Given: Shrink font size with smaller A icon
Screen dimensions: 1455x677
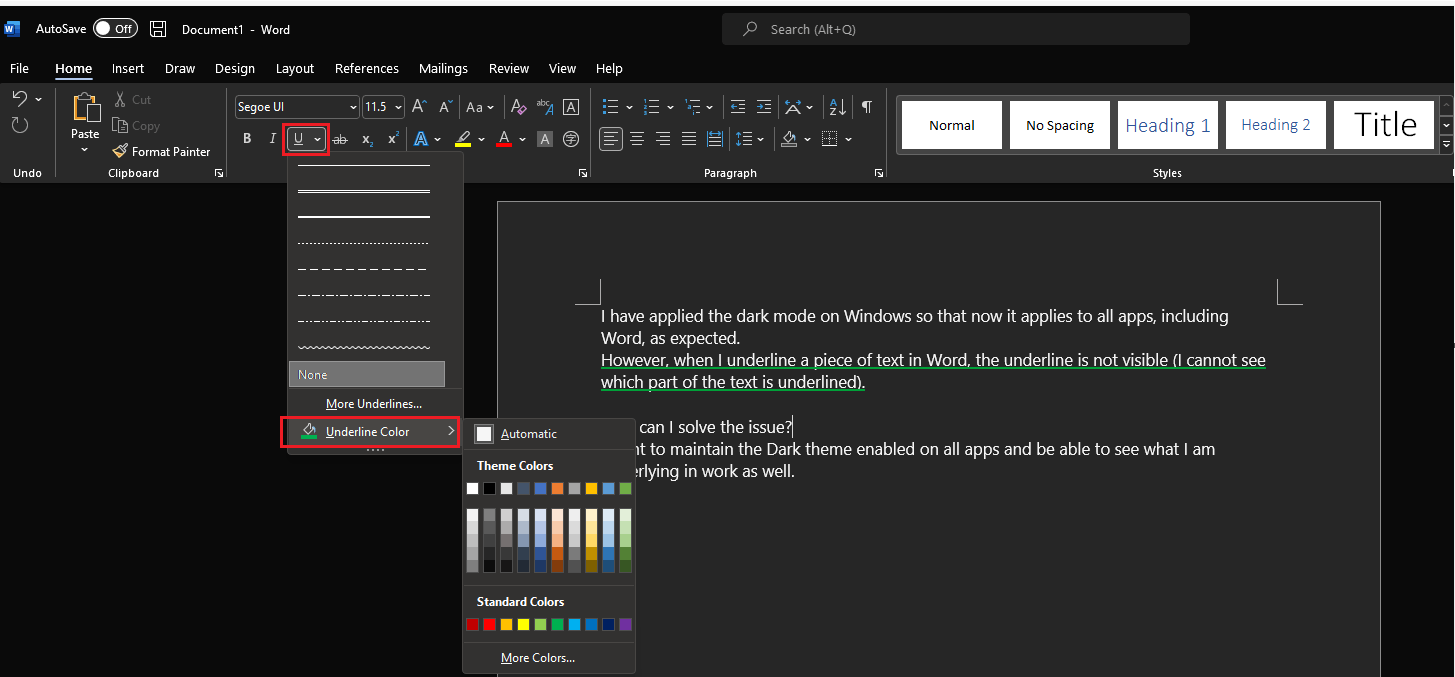Looking at the screenshot, I should click(445, 107).
